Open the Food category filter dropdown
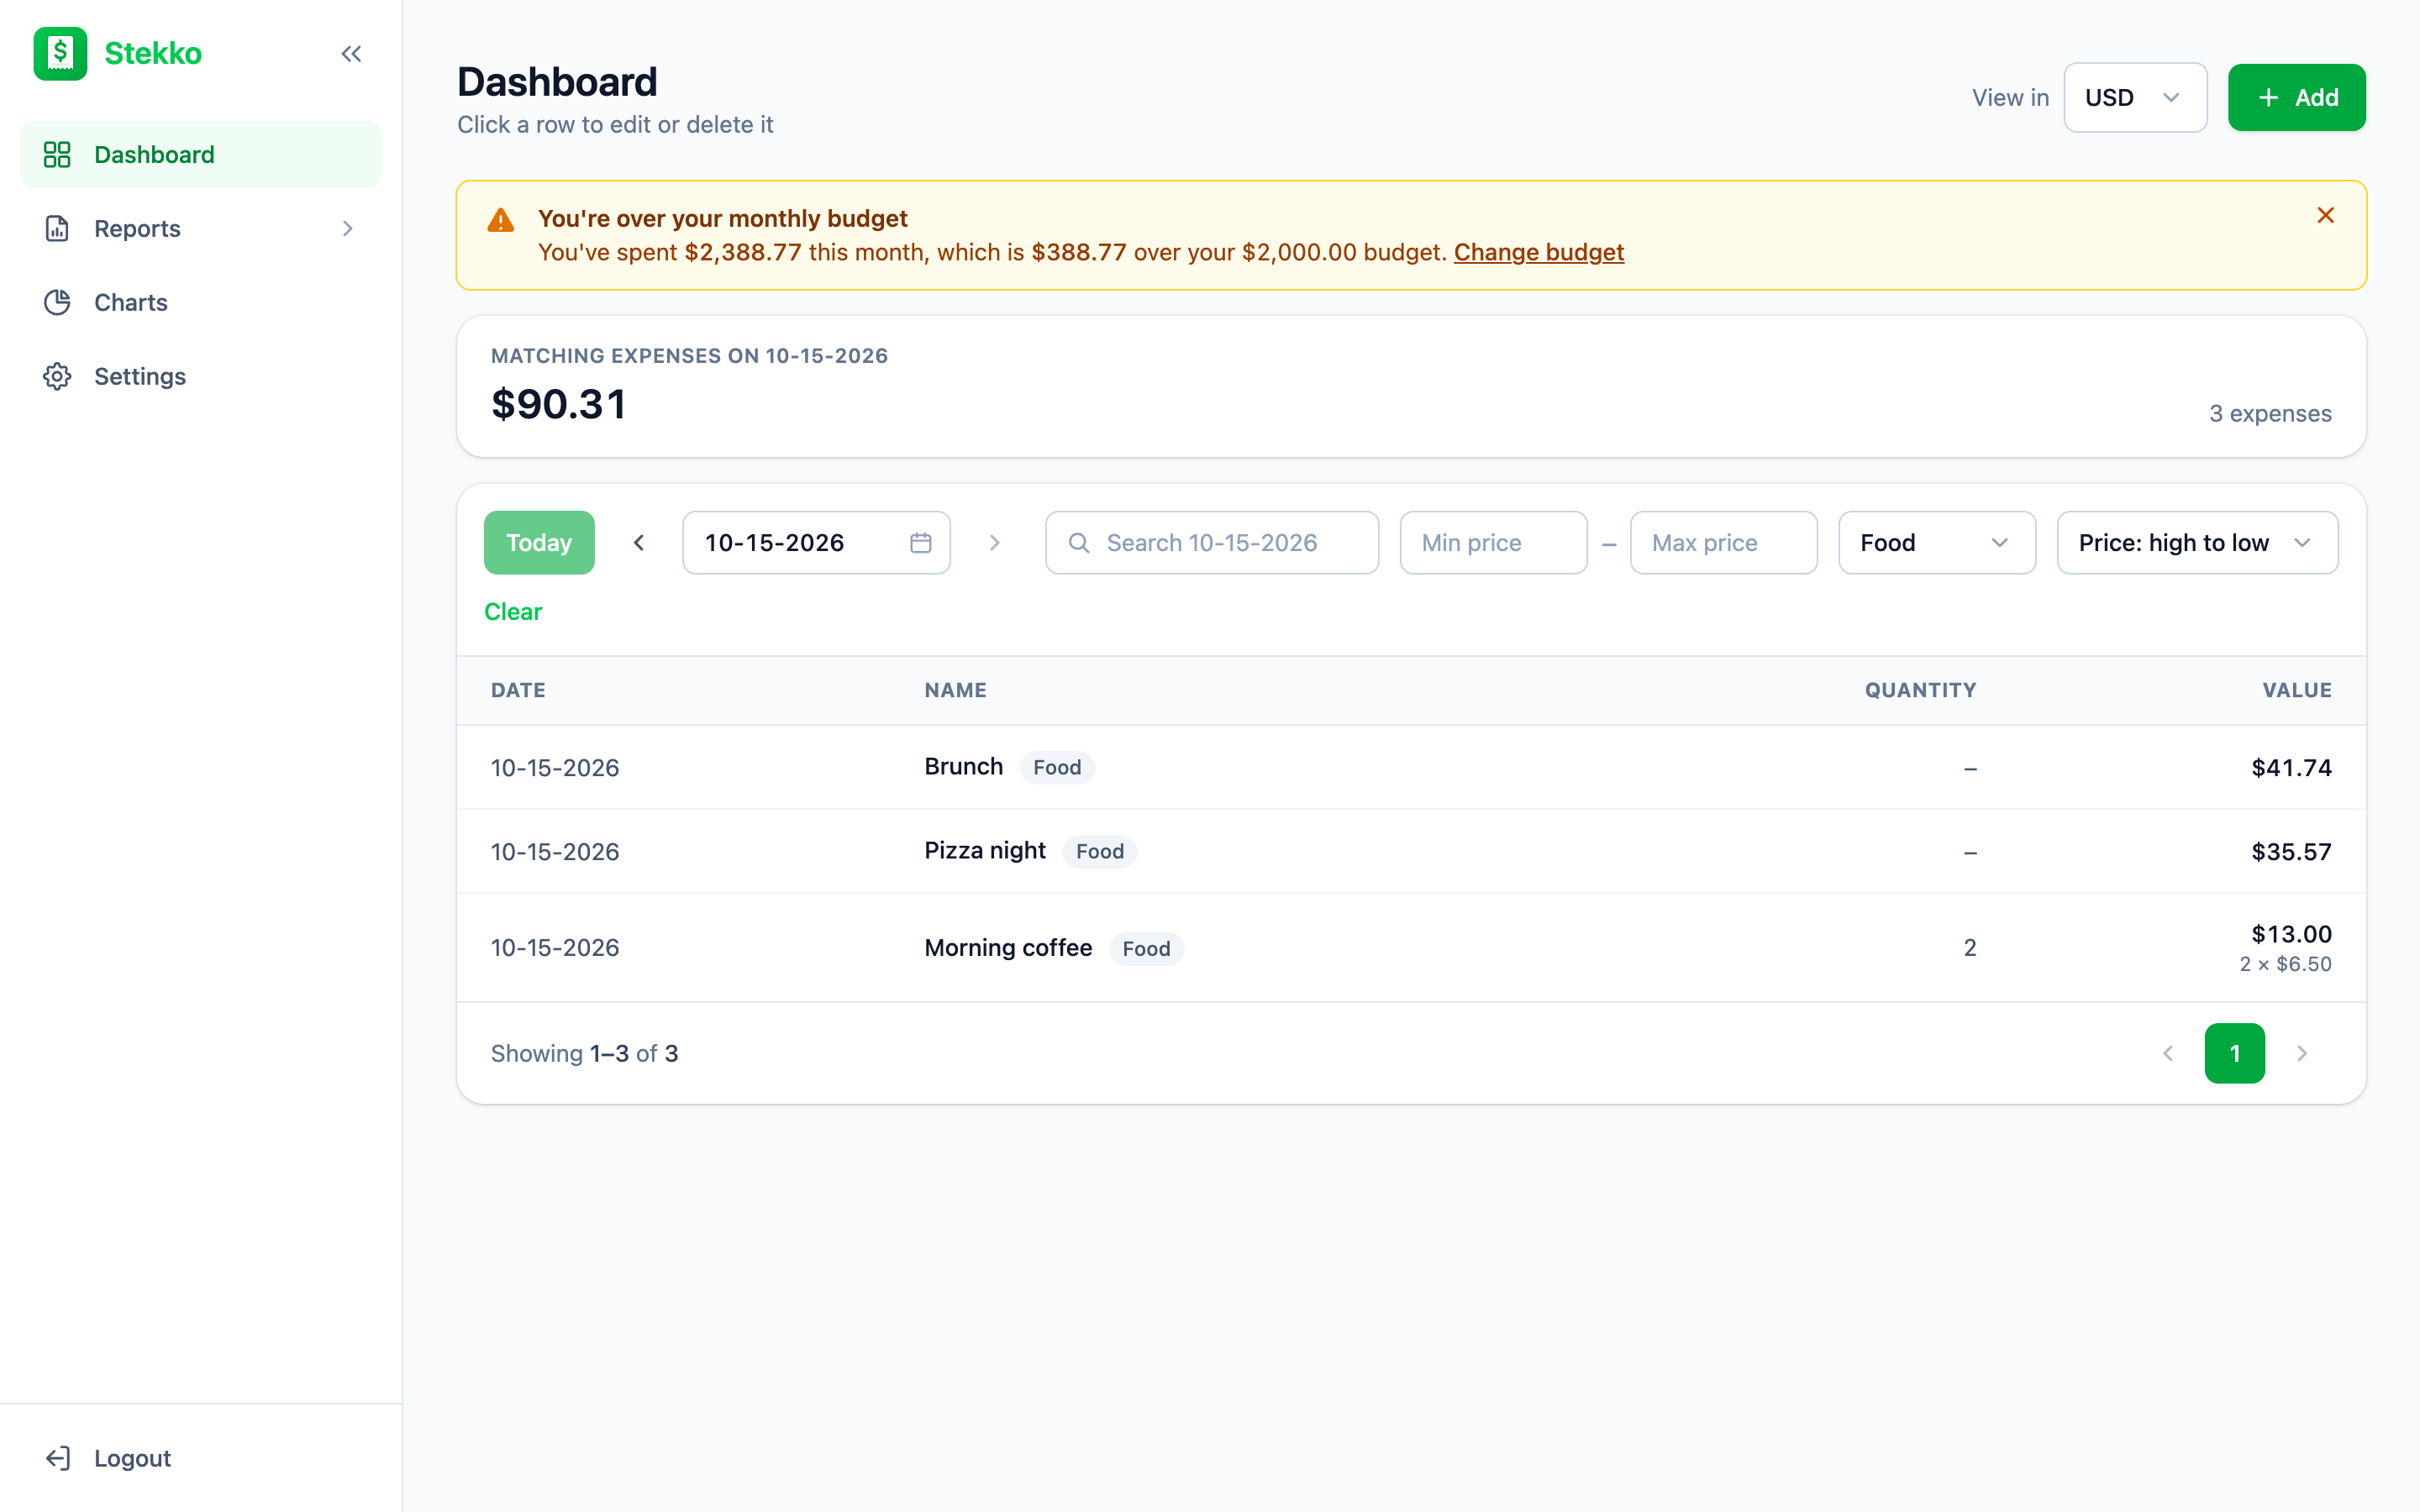Viewport: 2420px width, 1512px height. click(x=1937, y=543)
